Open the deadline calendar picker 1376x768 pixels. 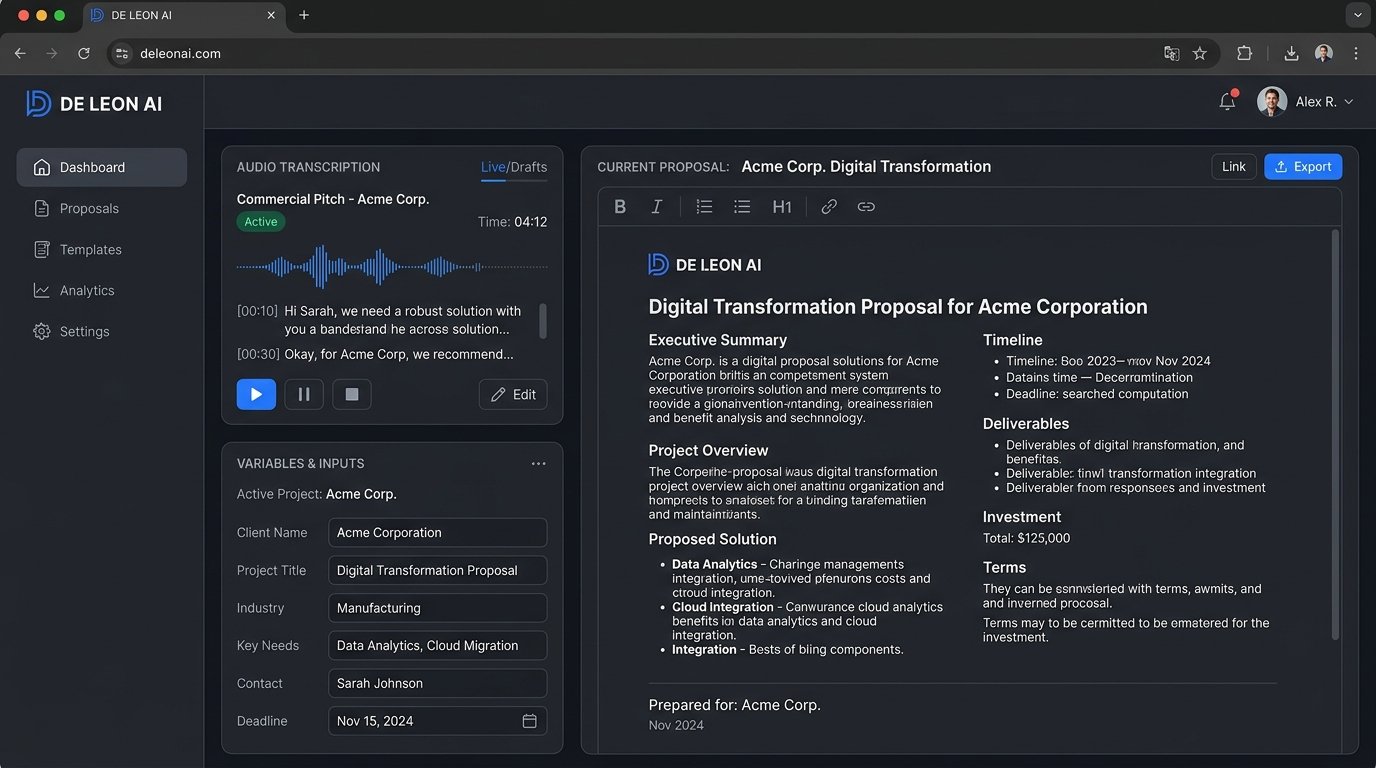click(530, 721)
